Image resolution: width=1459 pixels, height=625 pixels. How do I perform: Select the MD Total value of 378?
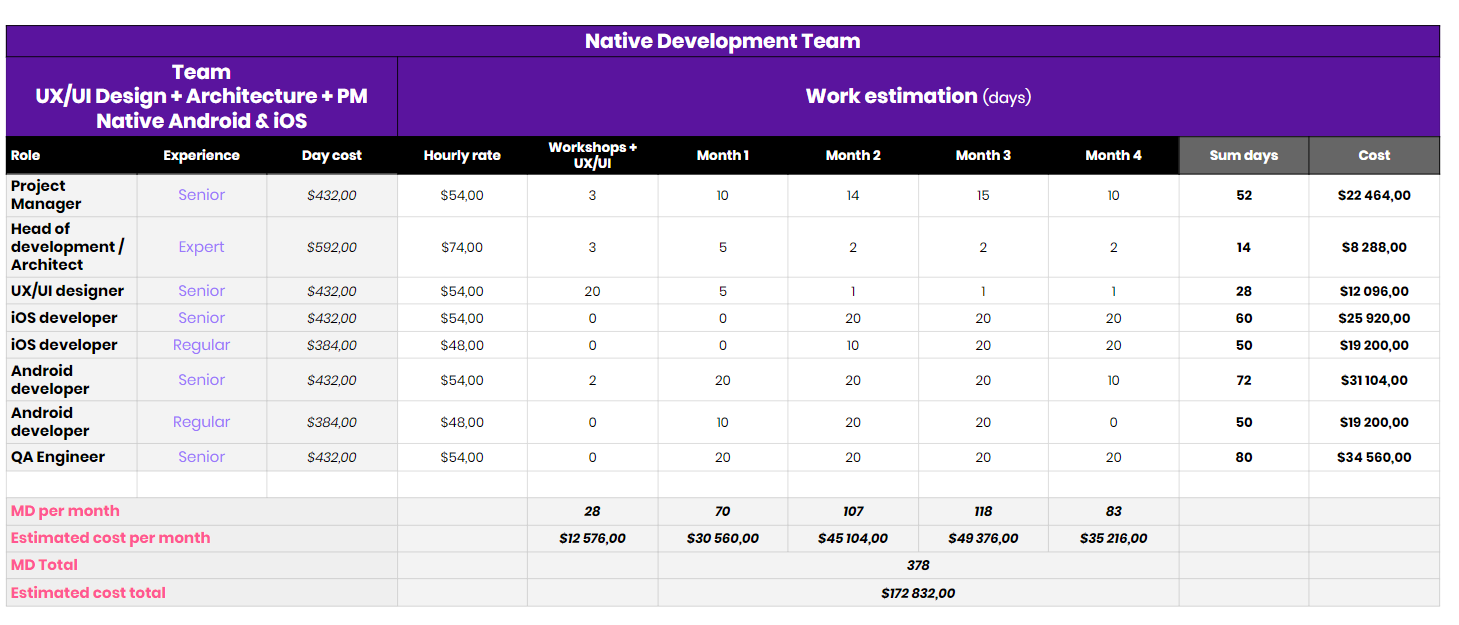click(x=917, y=565)
